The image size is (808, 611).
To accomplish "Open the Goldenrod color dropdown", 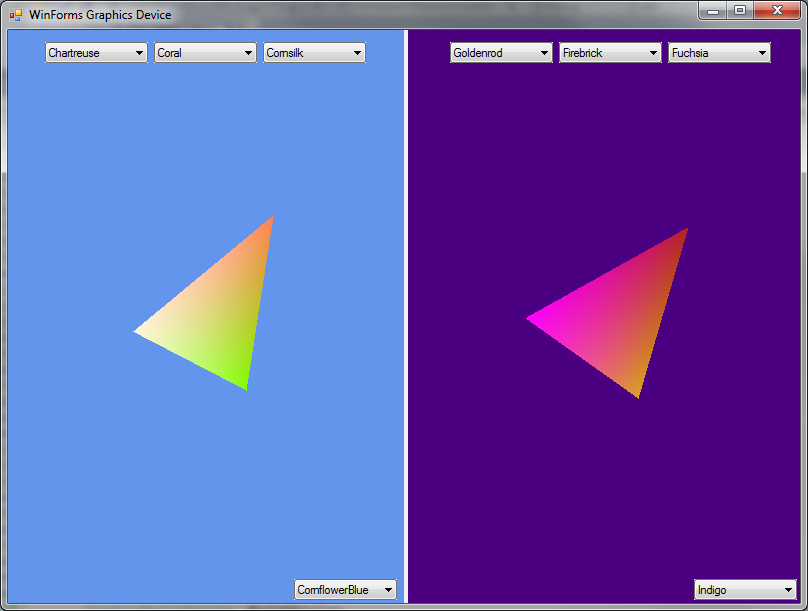I will 501,53.
